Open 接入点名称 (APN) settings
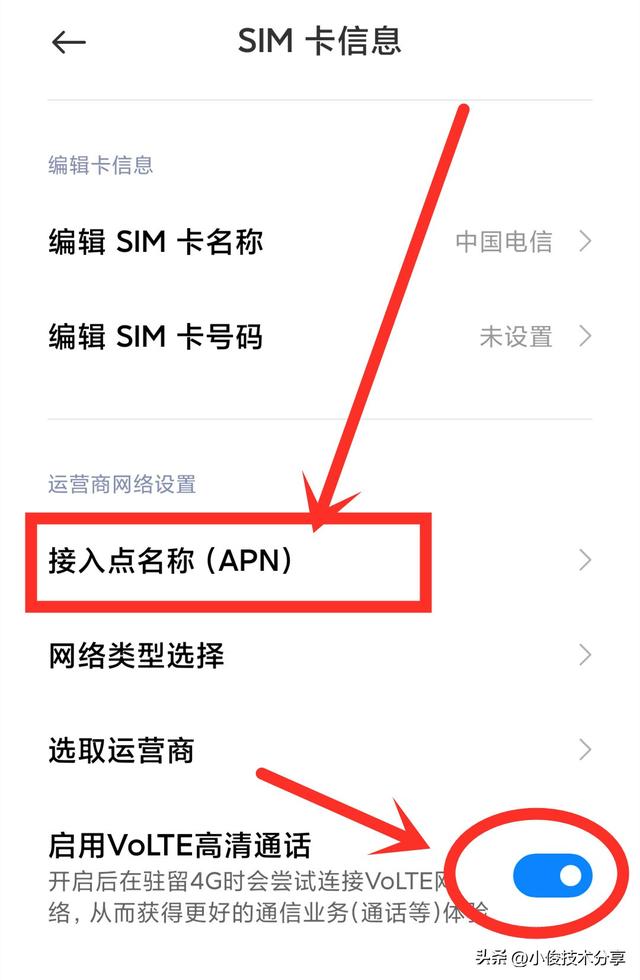The image size is (640, 980). pos(320,560)
